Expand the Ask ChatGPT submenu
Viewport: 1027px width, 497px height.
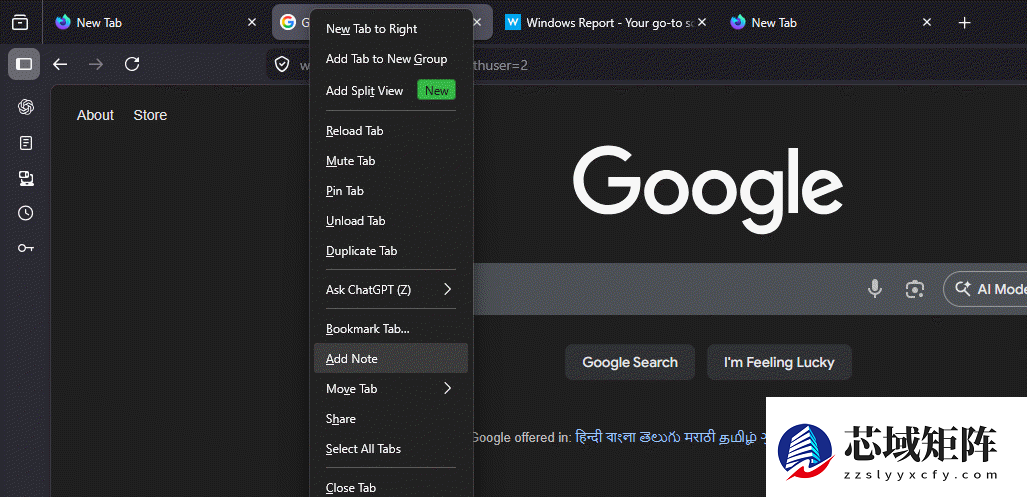[390, 290]
